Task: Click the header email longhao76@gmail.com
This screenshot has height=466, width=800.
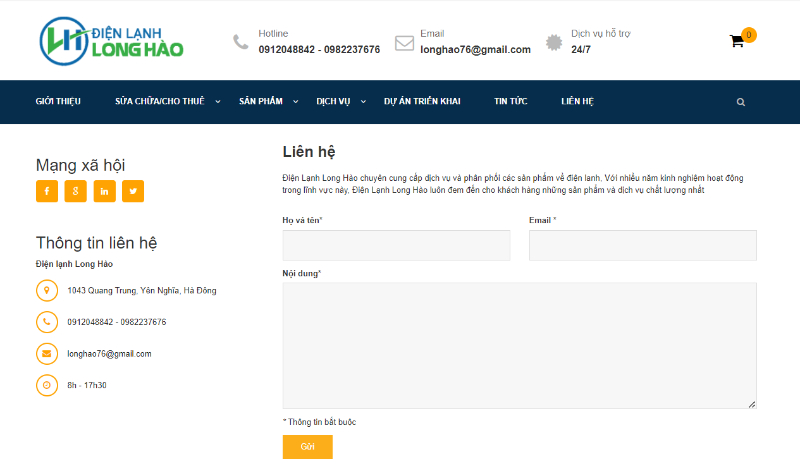Action: pos(476,50)
